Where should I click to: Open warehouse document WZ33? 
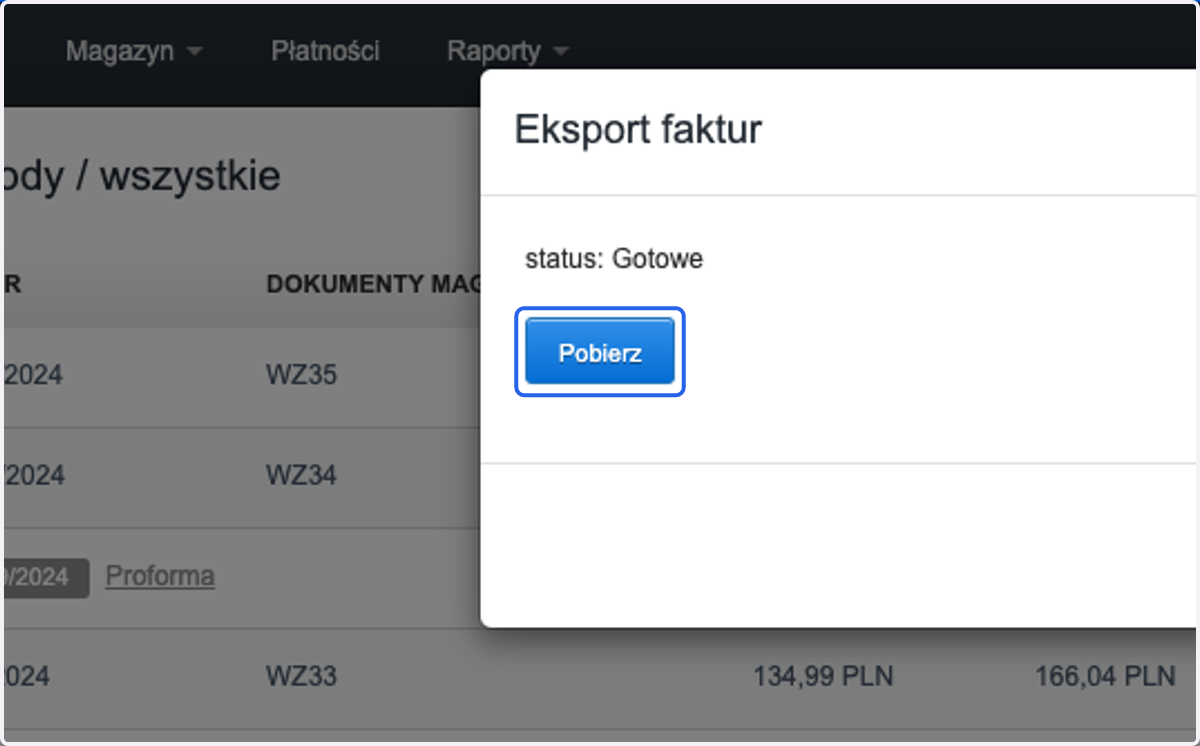pyautogui.click(x=301, y=677)
